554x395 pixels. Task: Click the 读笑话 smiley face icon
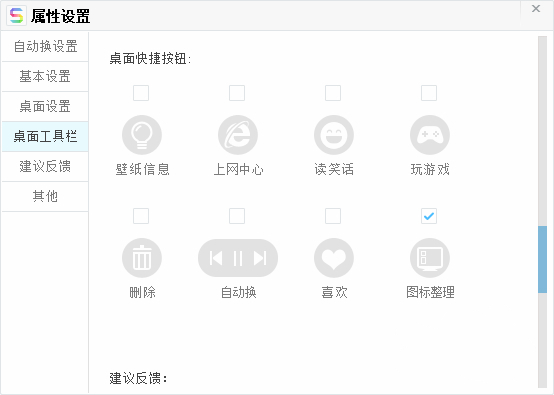coord(334,135)
